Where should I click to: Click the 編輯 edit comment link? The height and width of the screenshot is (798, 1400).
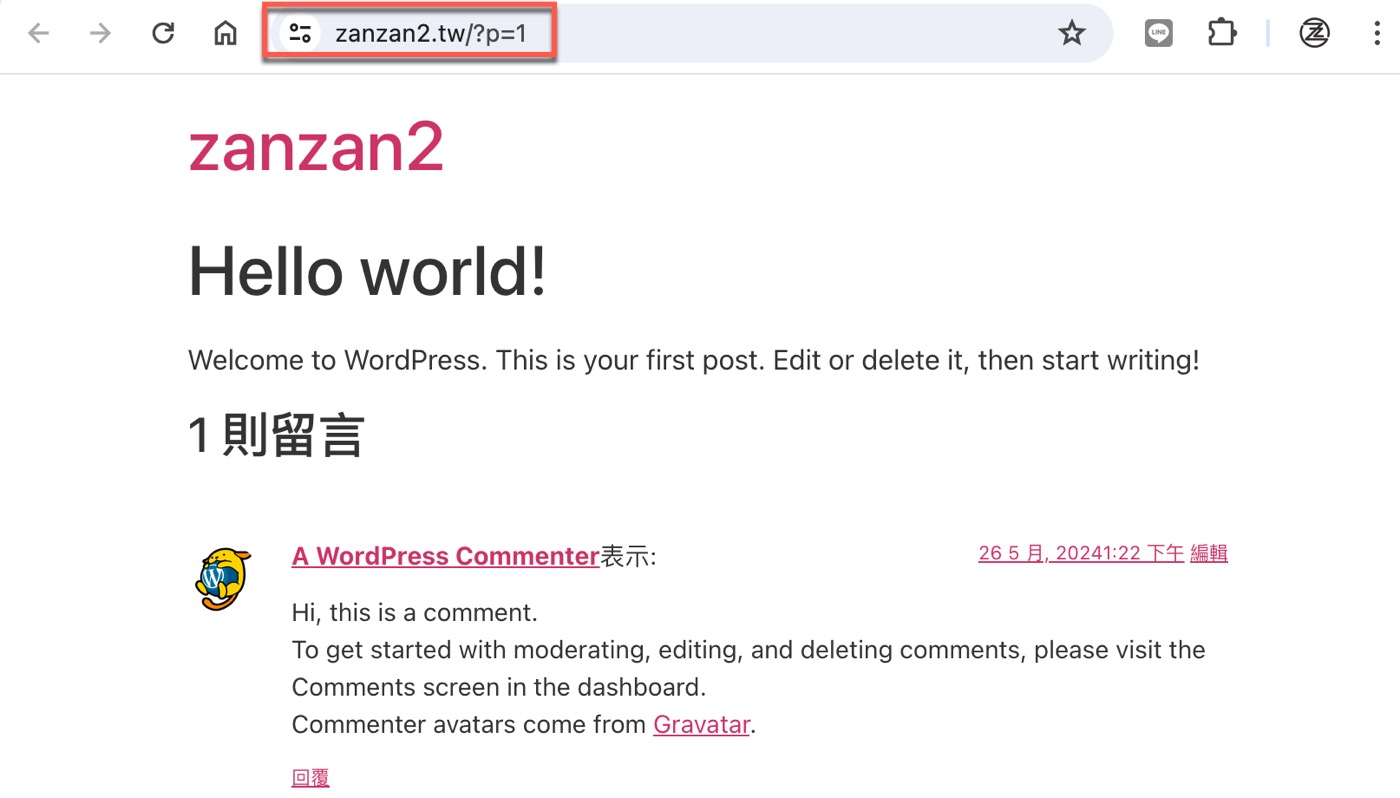tap(1209, 553)
